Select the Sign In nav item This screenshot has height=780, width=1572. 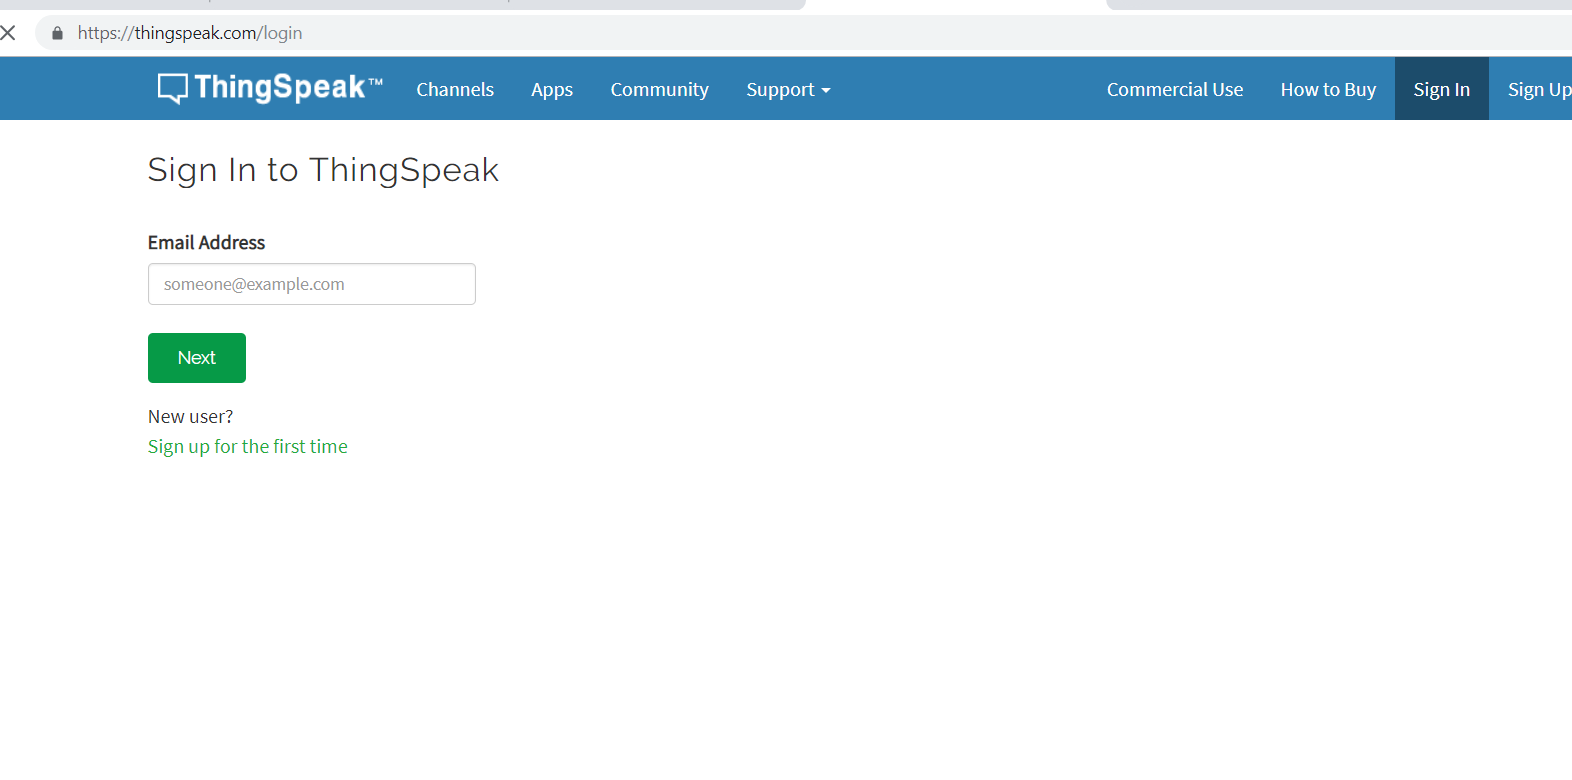pos(1442,89)
